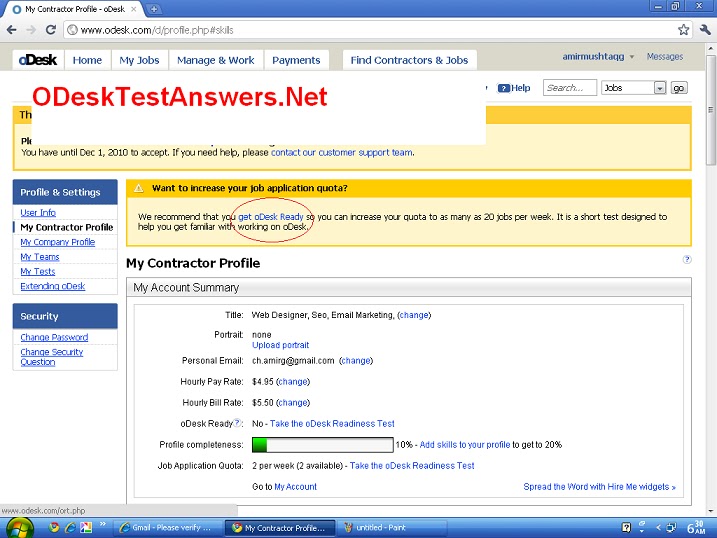Change the Hourly Pay Rate
This screenshot has height=538, width=717.
click(293, 382)
